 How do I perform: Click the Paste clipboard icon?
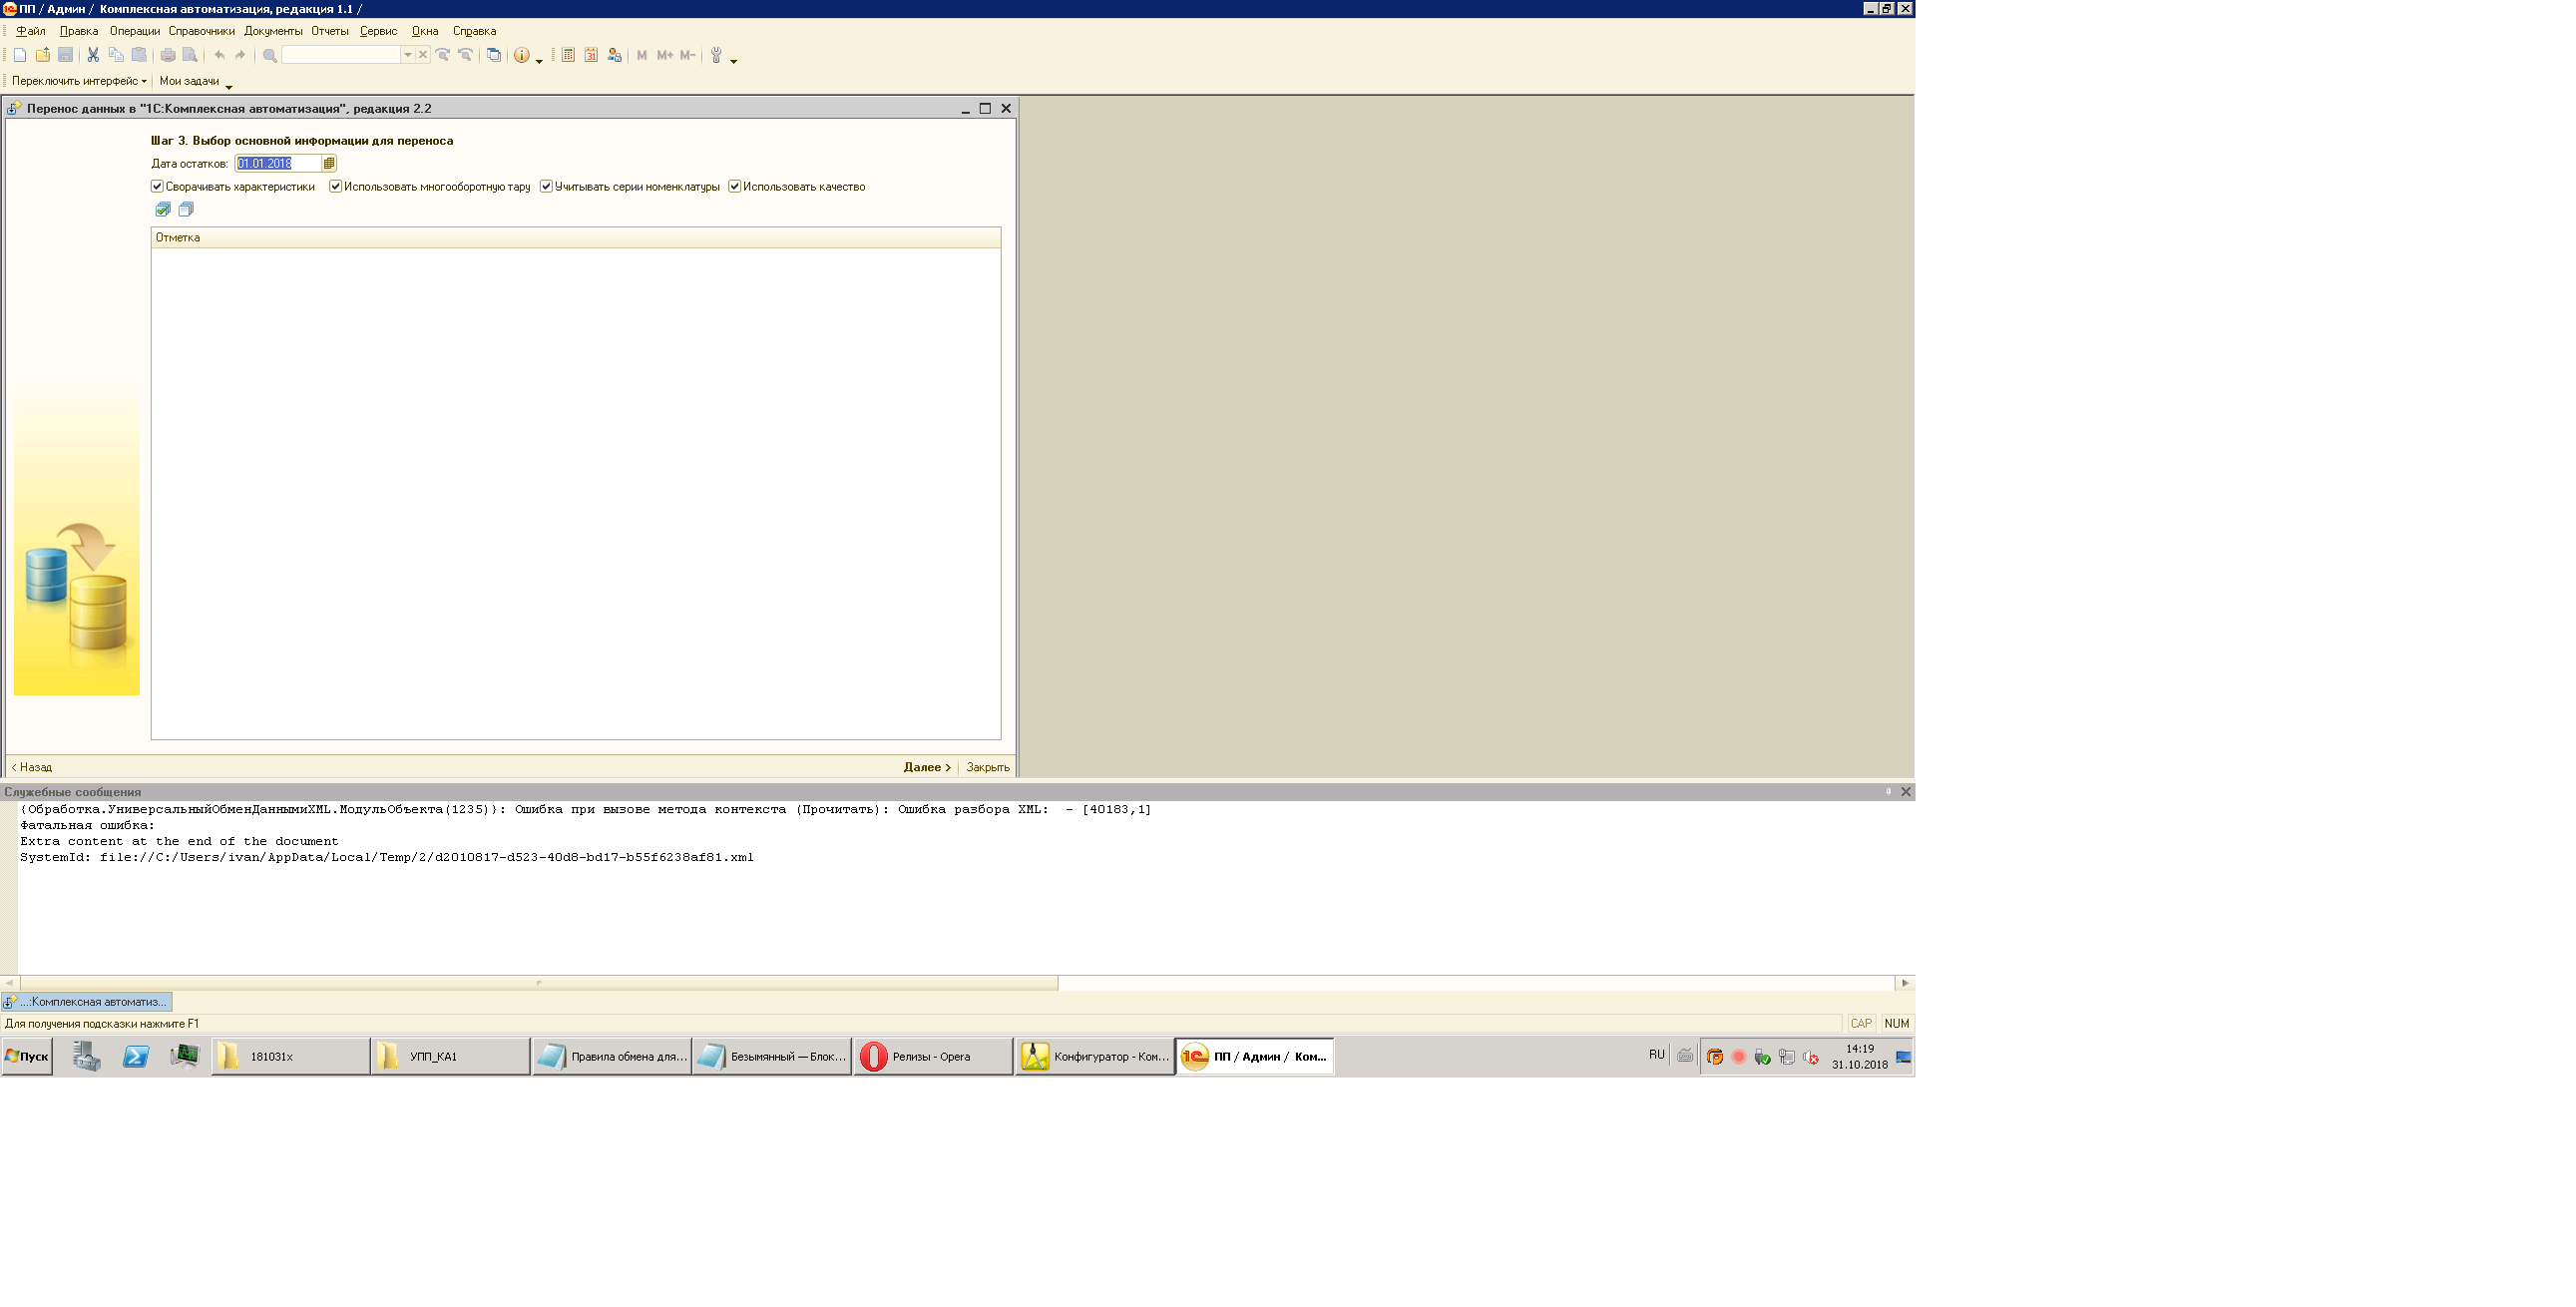point(139,55)
